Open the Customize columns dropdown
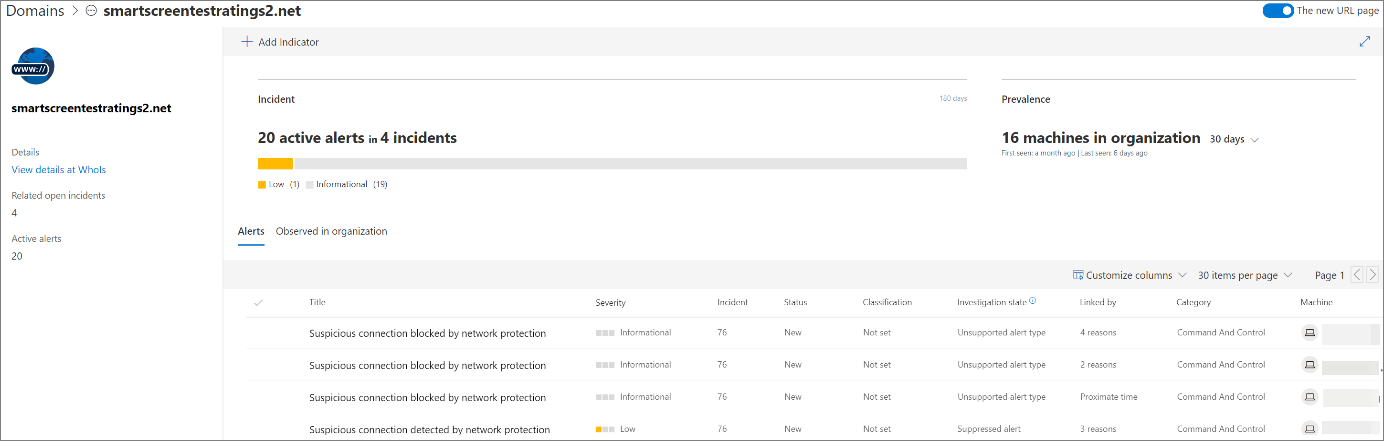The image size is (1384, 441). pos(1129,275)
